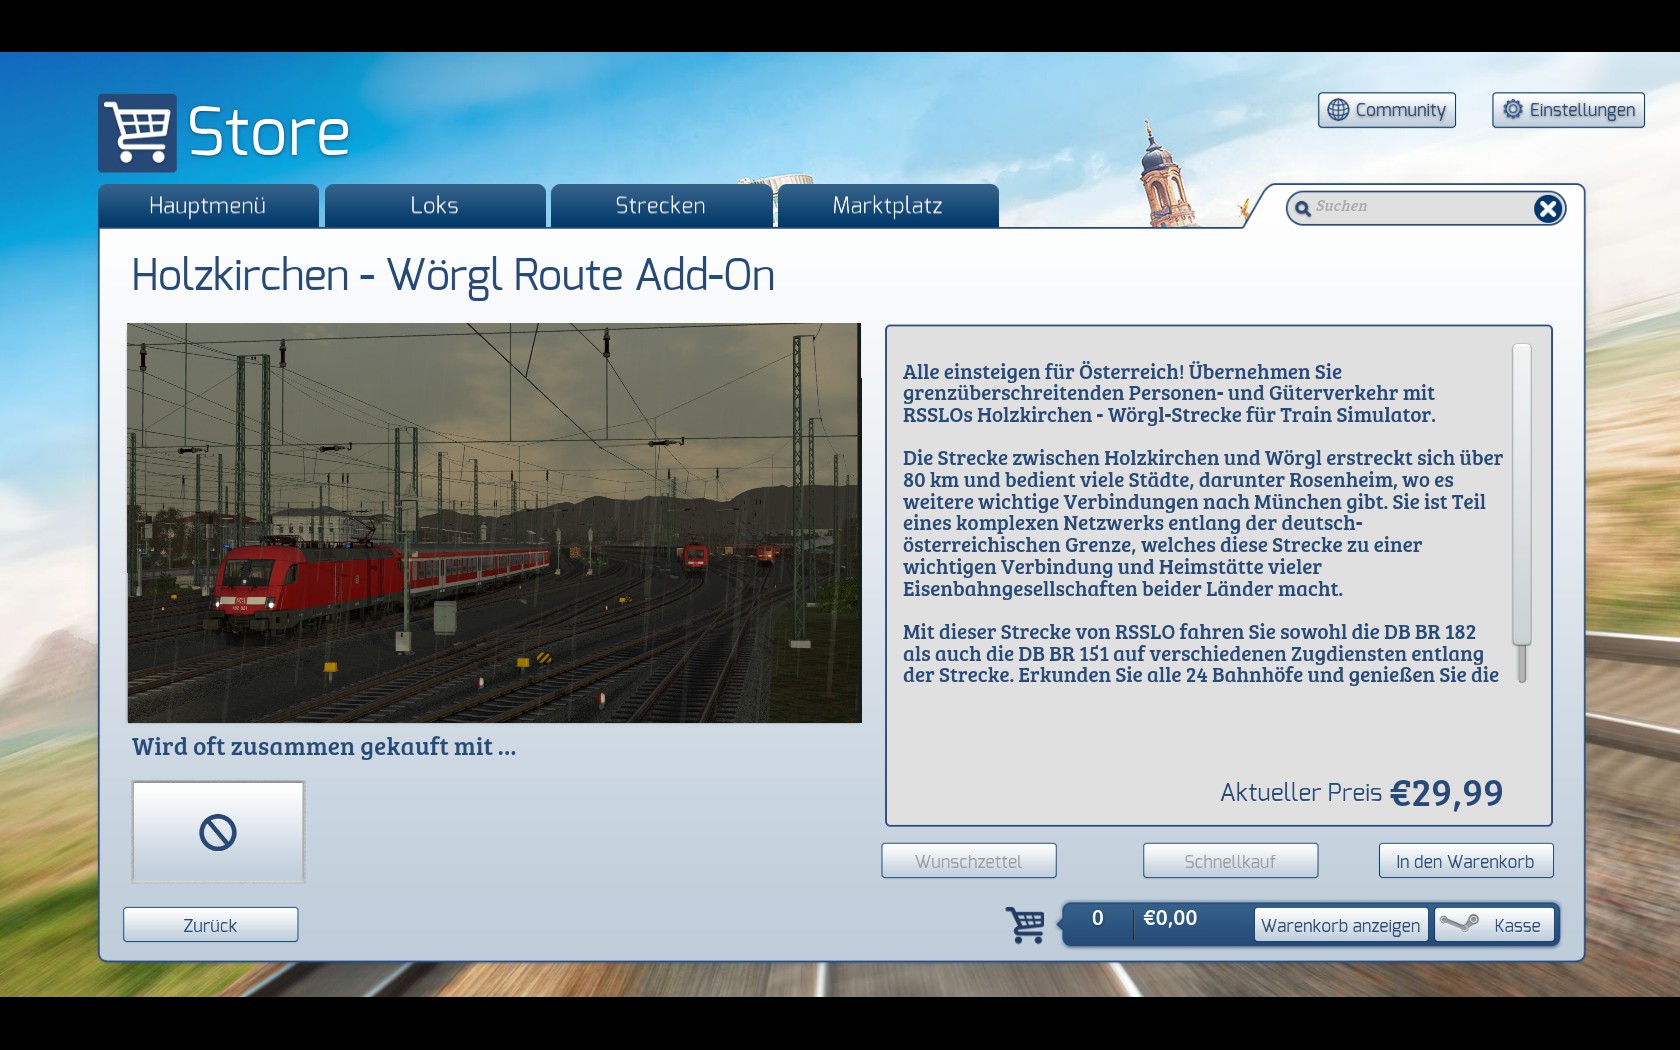
Task: Open Einstellungen settings
Action: [x=1569, y=110]
